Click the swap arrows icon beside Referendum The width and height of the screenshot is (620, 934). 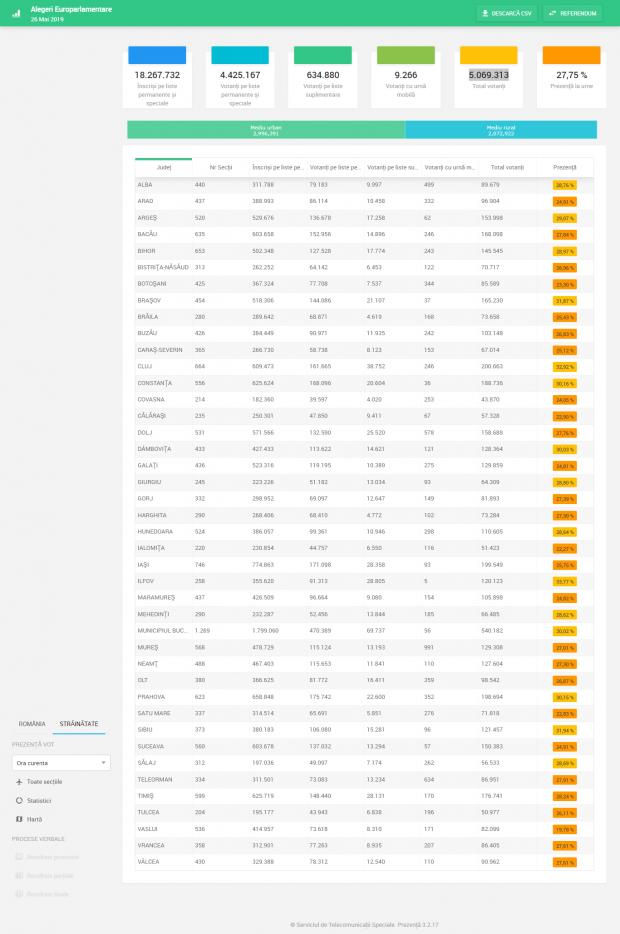(x=552, y=14)
